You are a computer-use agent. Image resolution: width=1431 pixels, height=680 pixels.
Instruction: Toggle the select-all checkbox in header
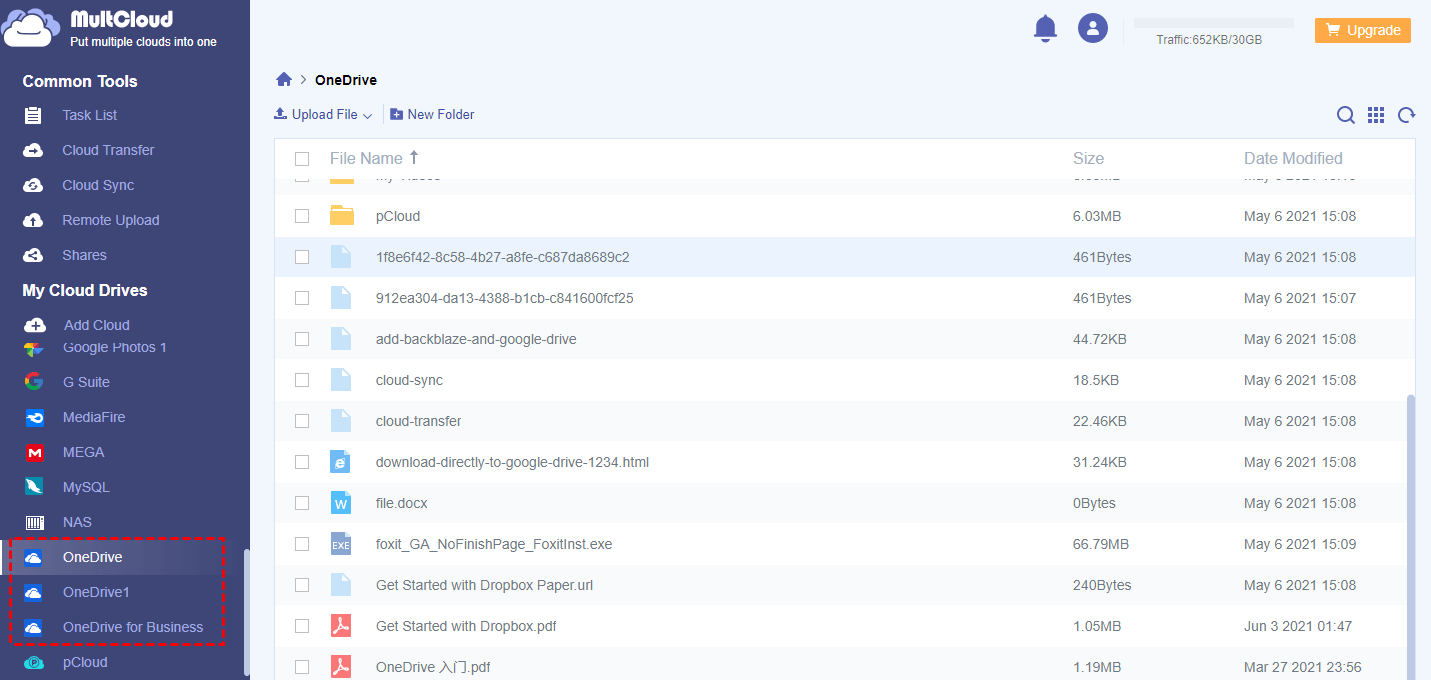point(302,158)
